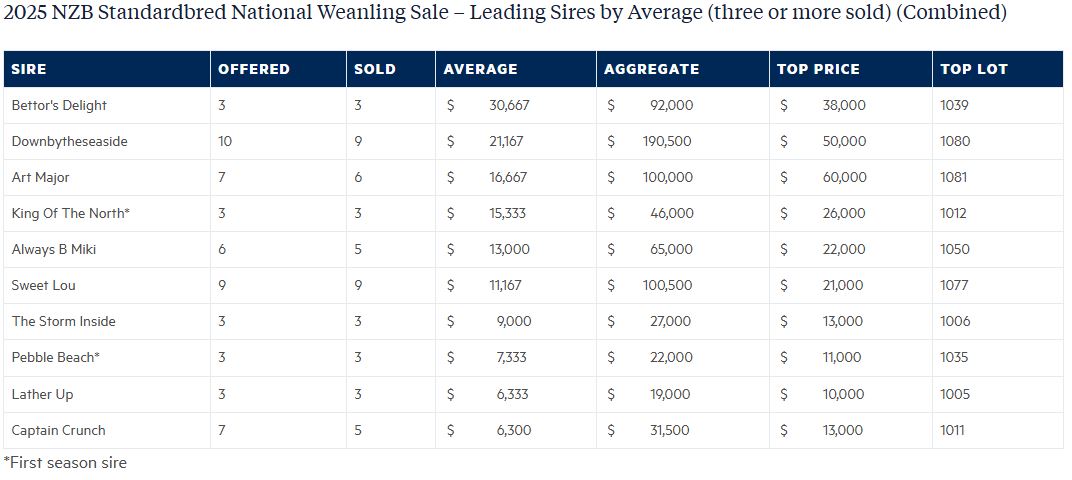
Task: Click the SIRE column header
Action: (x=29, y=69)
